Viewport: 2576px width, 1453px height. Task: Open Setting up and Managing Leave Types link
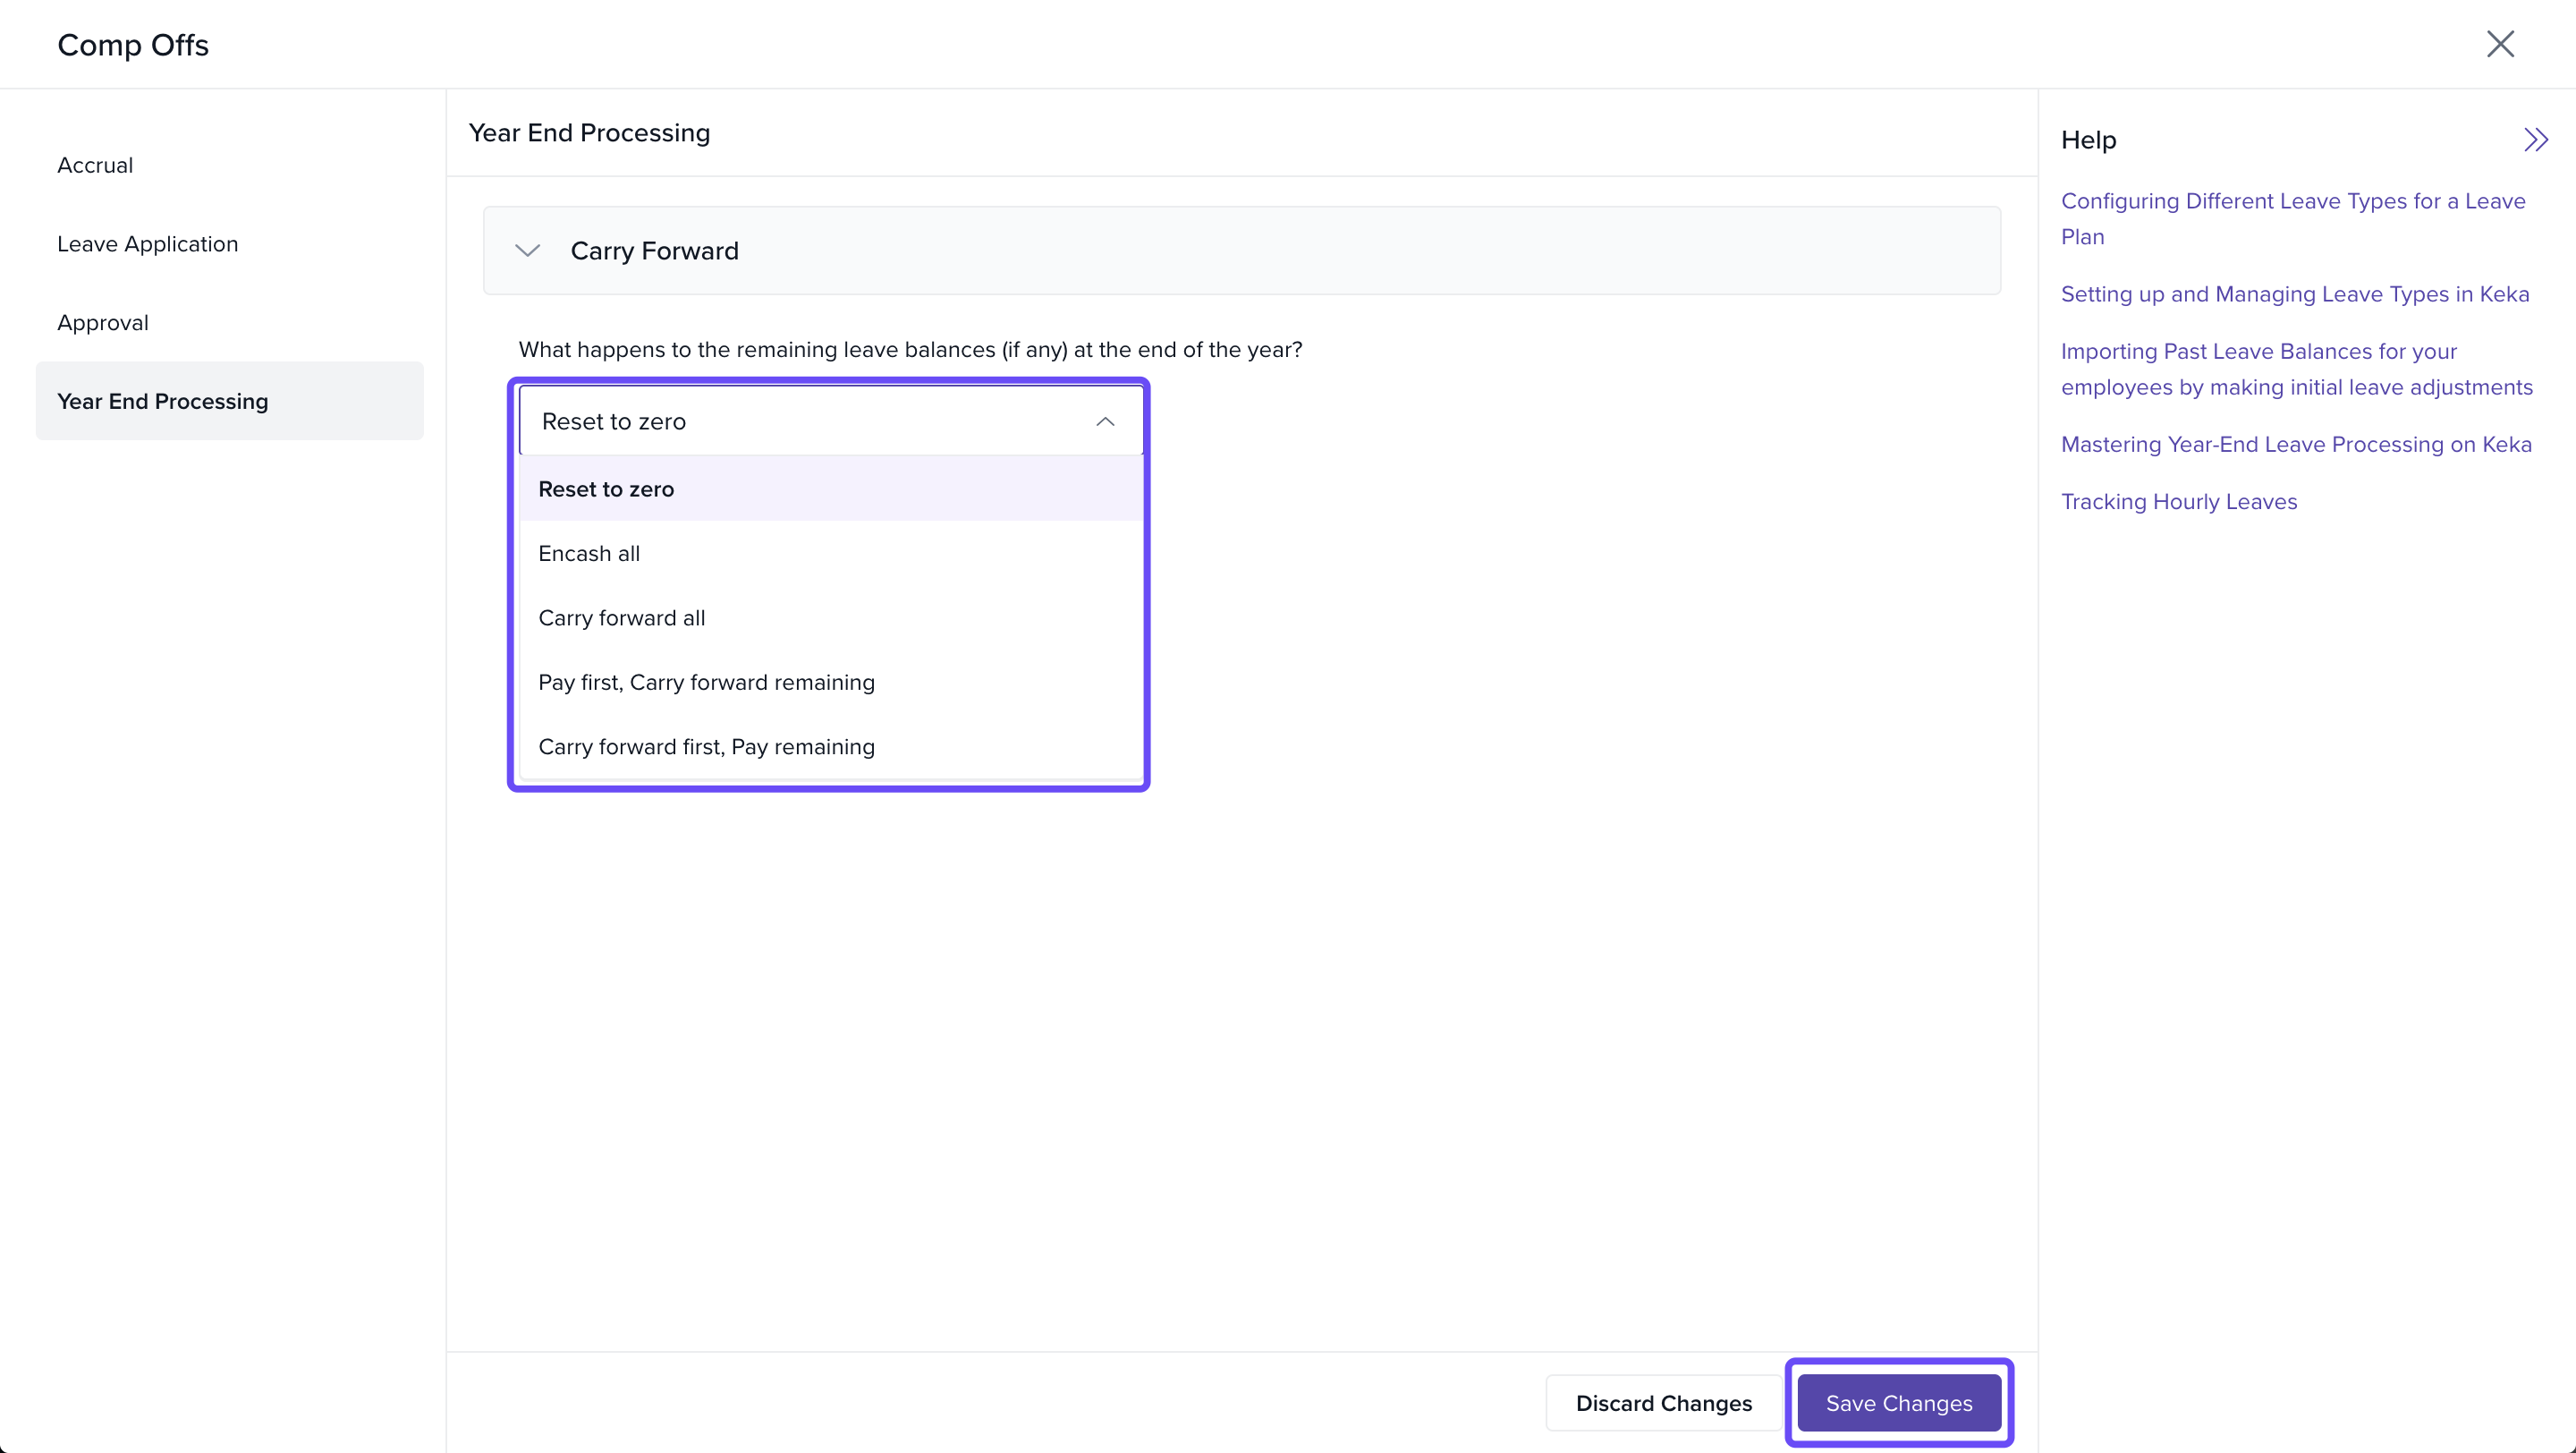pos(2294,294)
